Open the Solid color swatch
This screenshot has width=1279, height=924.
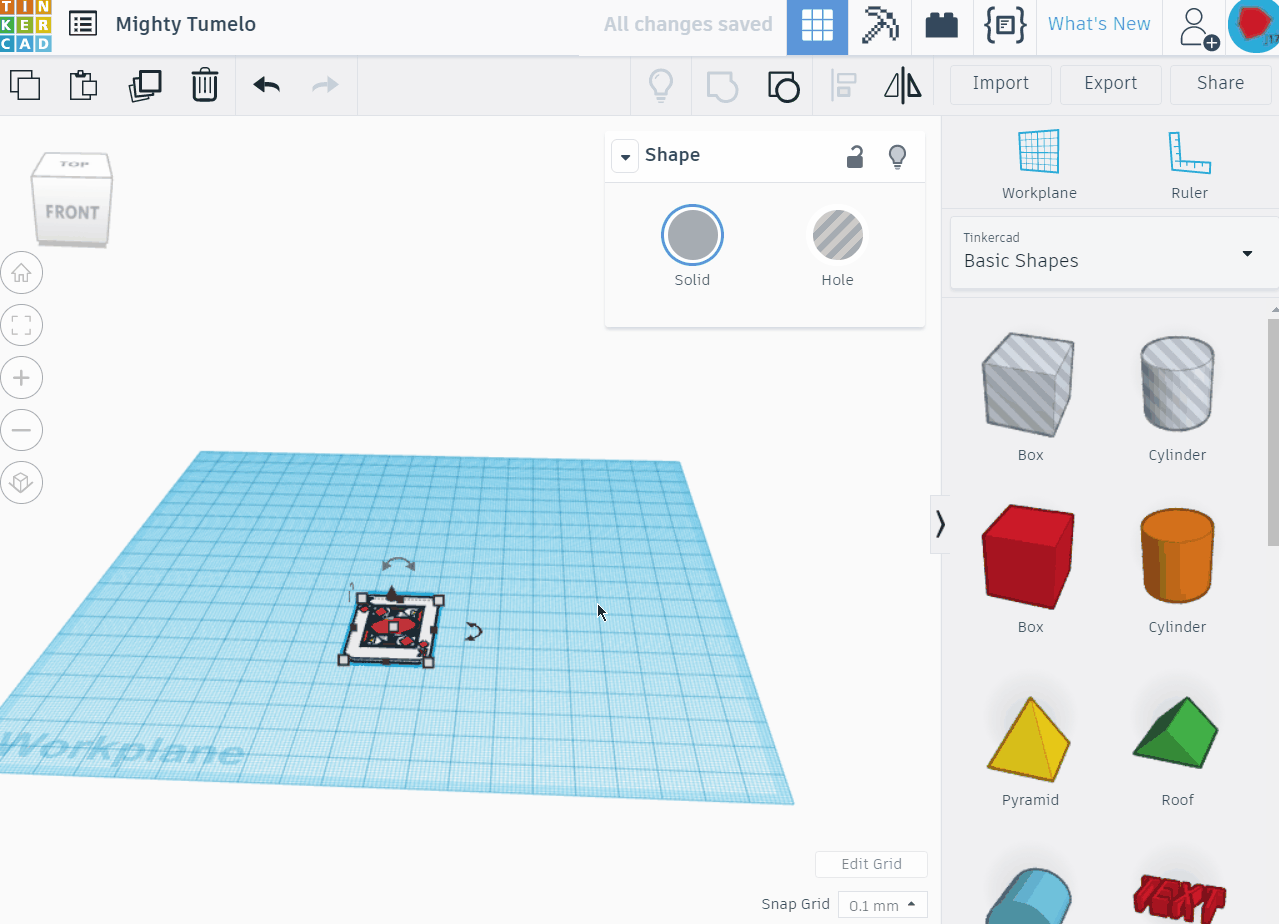tap(692, 235)
